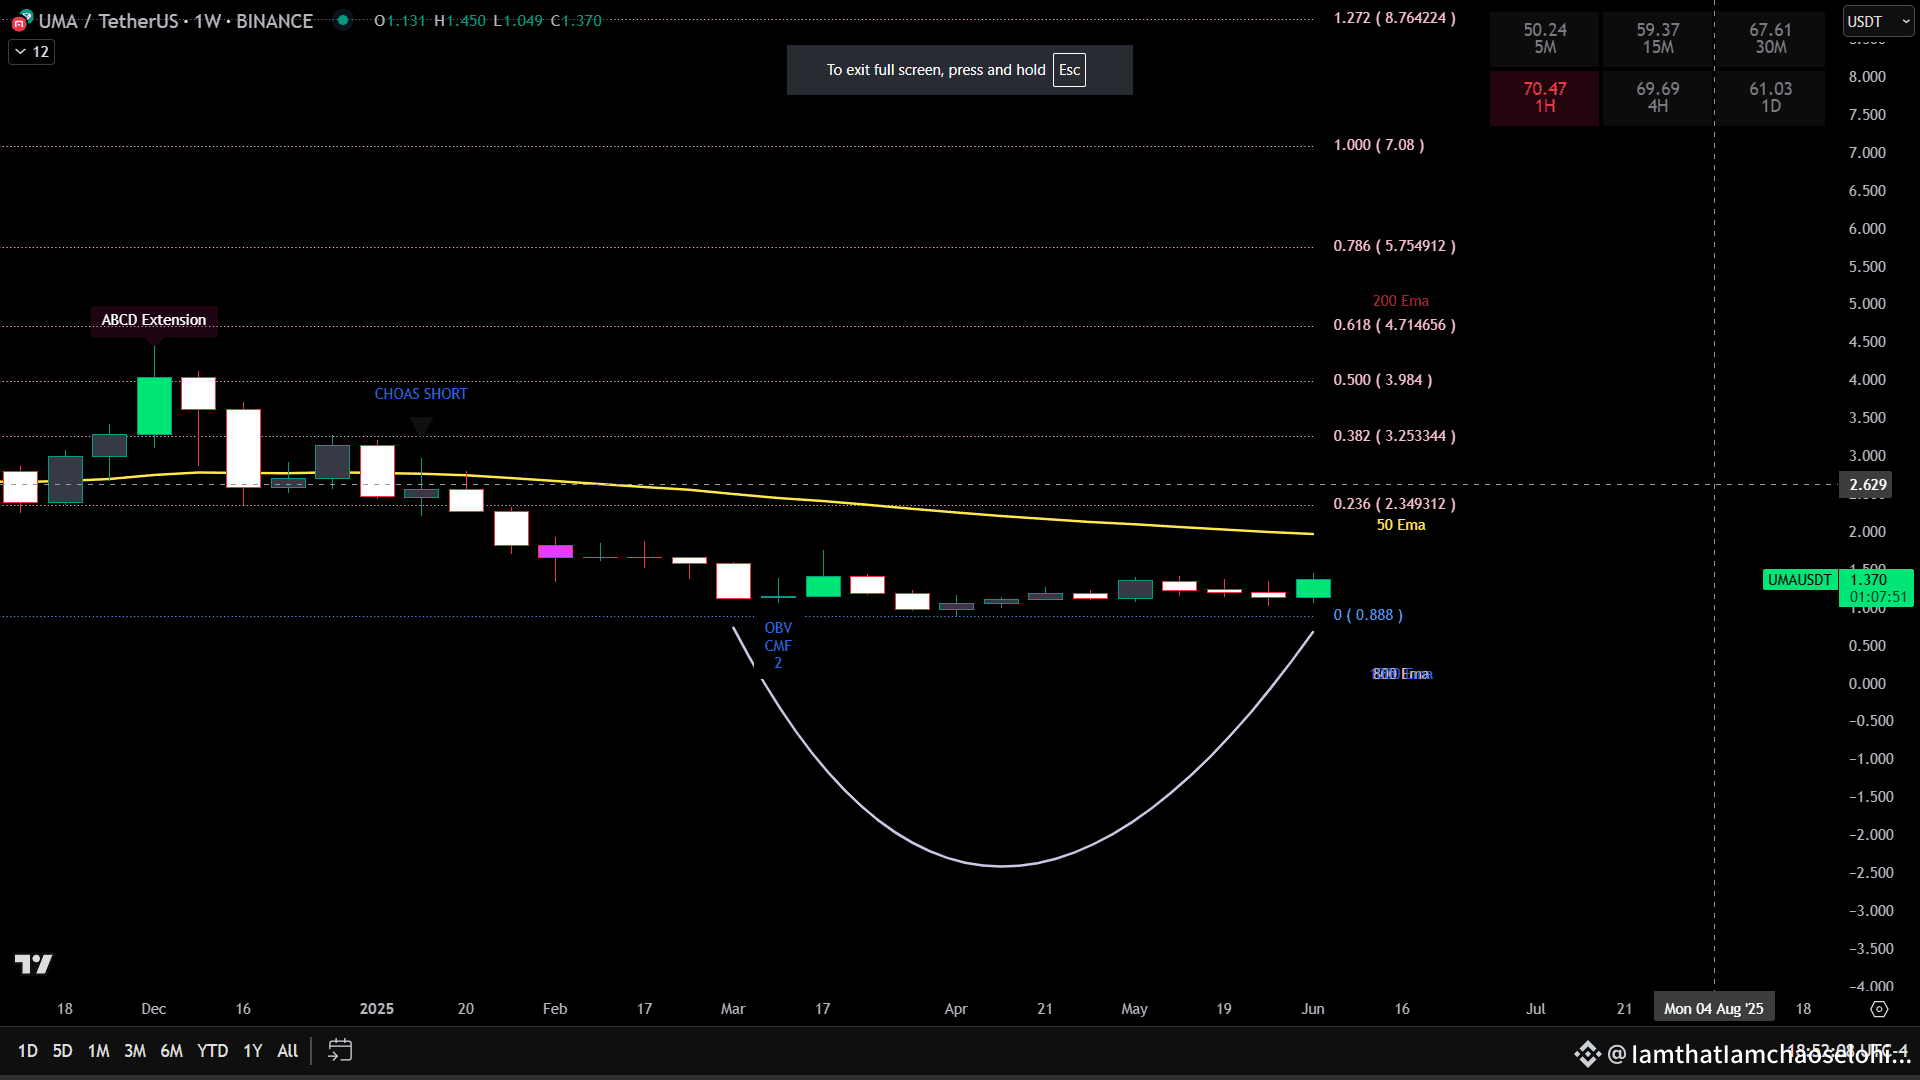Click the Mar label on time axis
This screenshot has height=1080, width=1920.
(733, 1009)
